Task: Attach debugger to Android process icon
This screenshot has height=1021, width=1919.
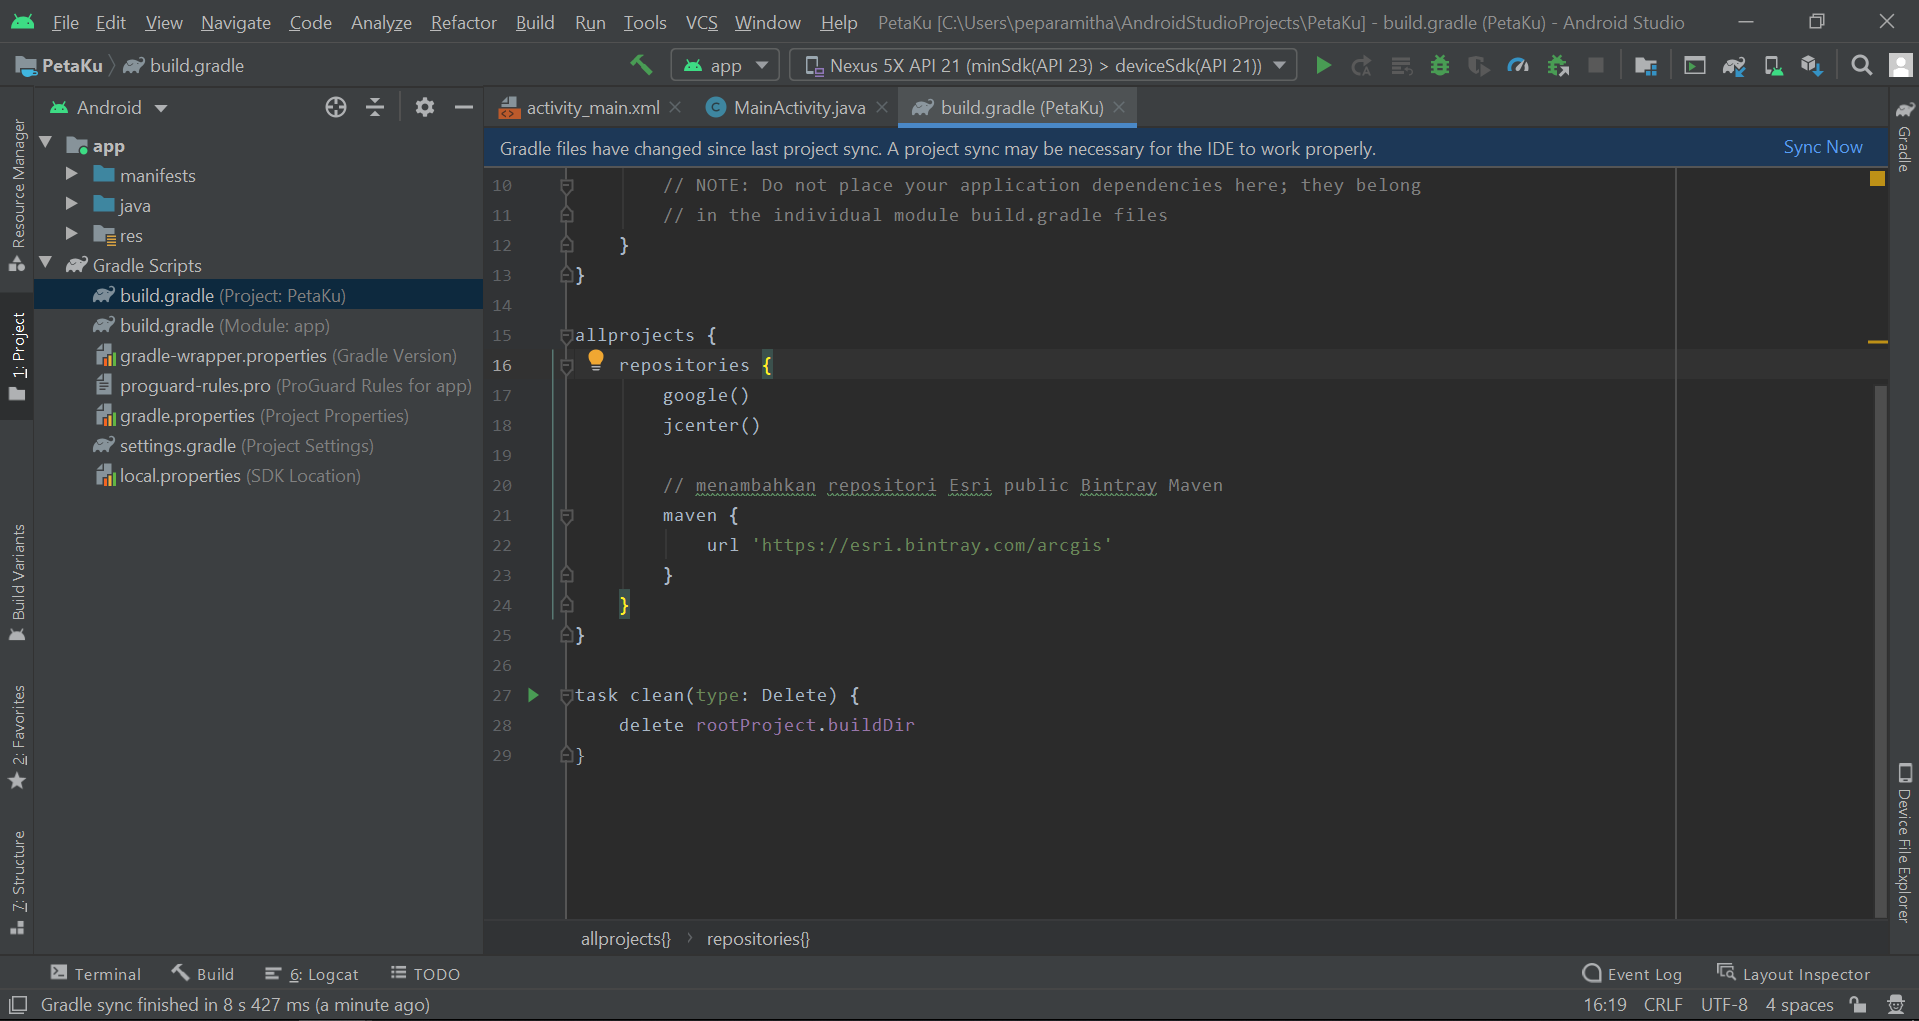Action: (1558, 66)
